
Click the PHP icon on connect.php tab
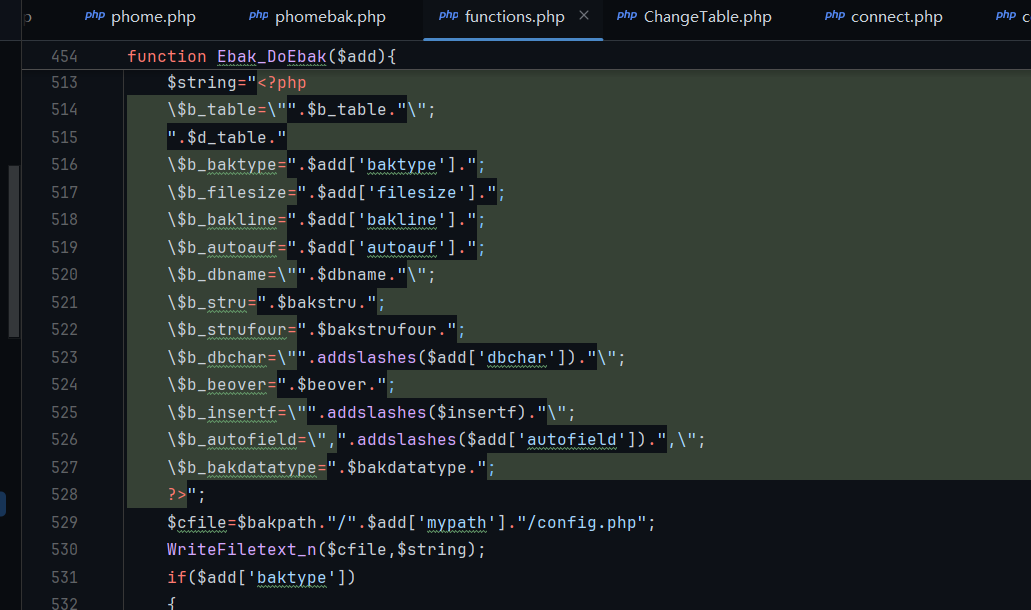(x=834, y=16)
